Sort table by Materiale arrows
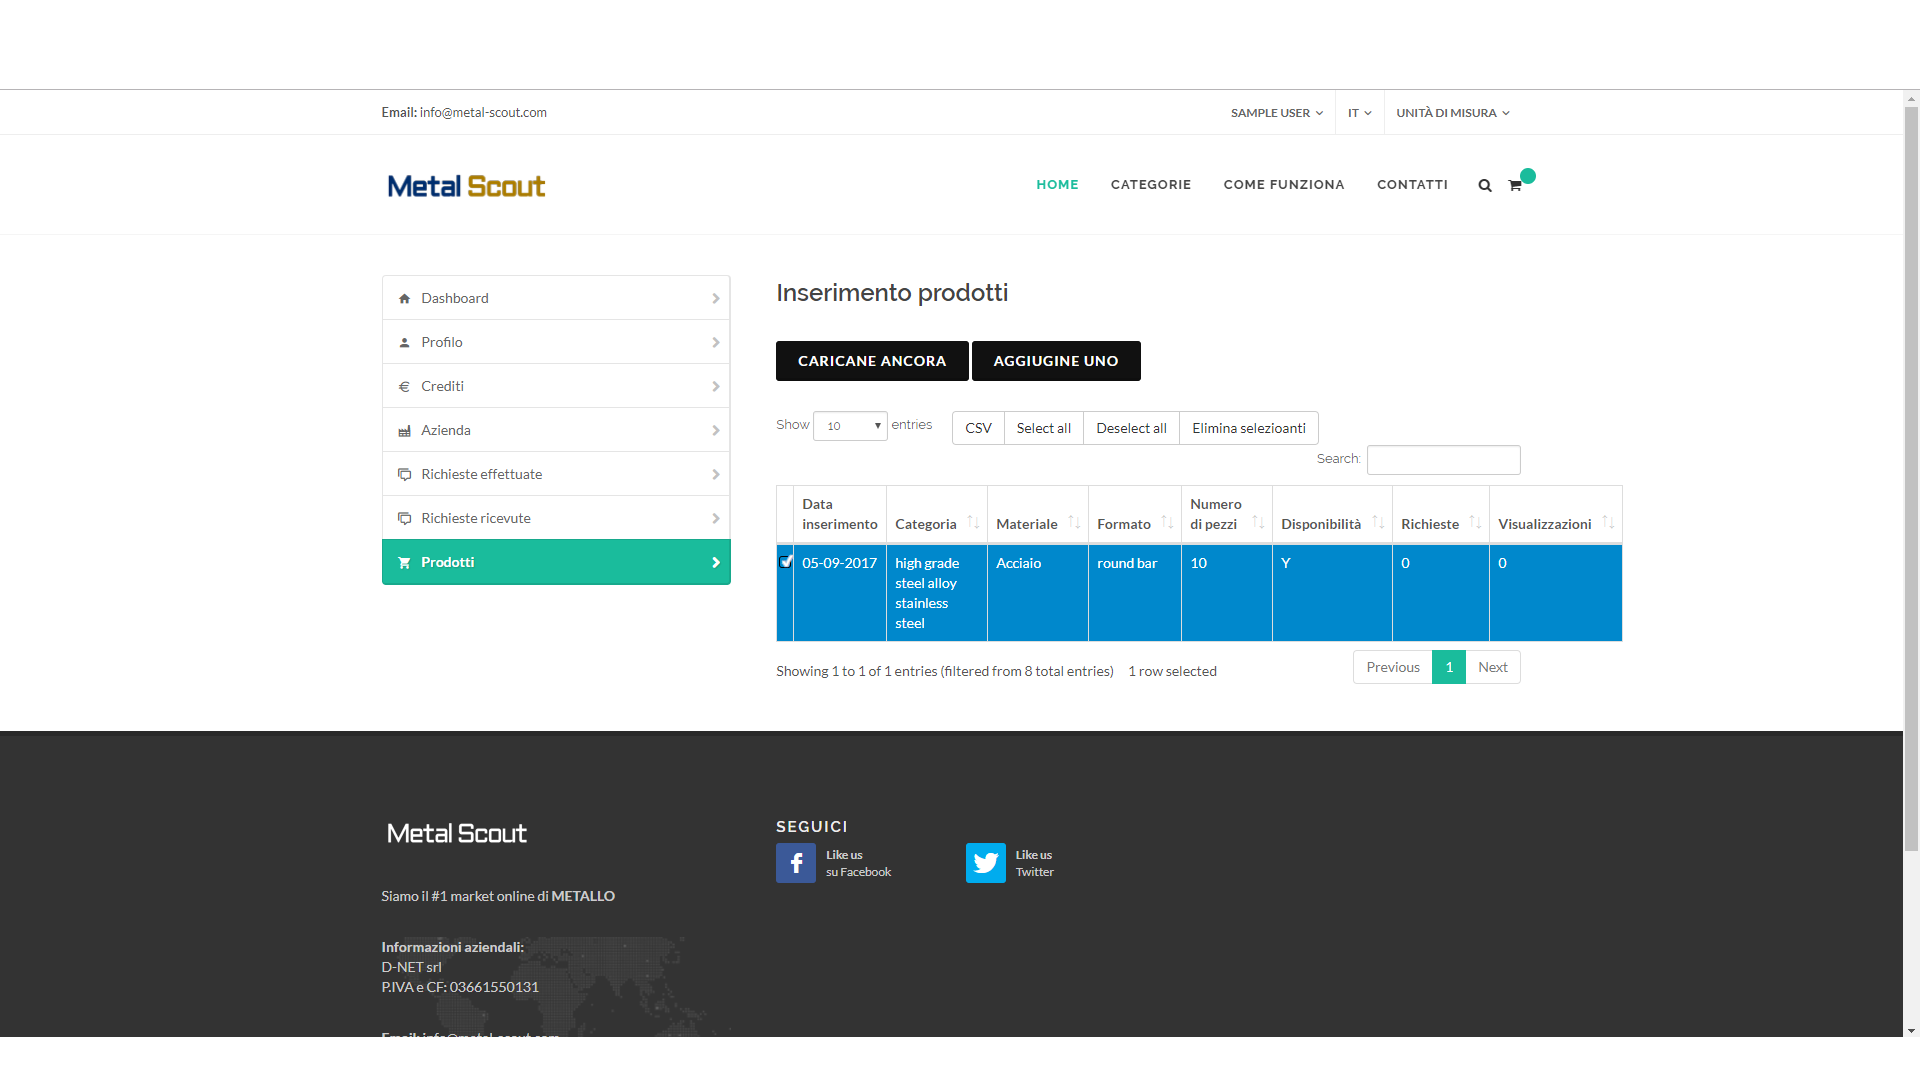 click(1074, 522)
